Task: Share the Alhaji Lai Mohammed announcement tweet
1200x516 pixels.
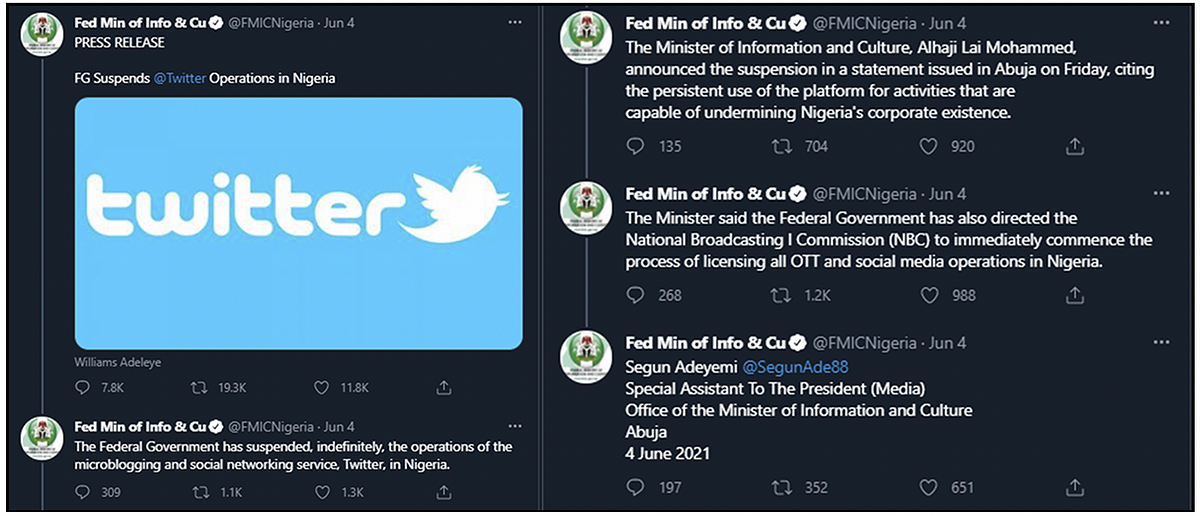Action: click(x=1075, y=146)
